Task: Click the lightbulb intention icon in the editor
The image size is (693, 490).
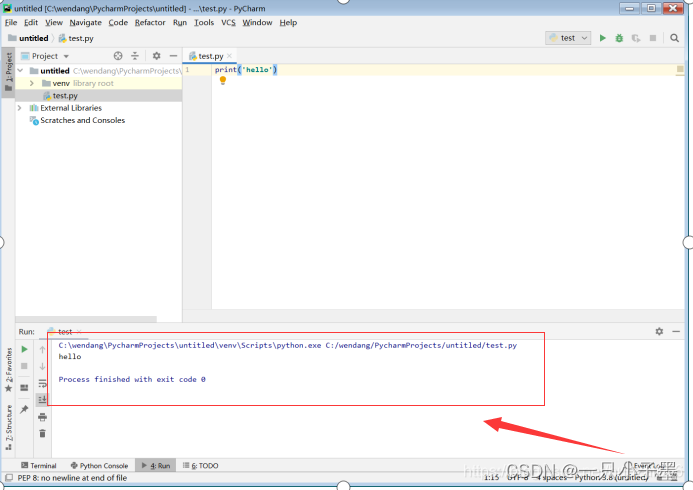Action: tap(223, 80)
